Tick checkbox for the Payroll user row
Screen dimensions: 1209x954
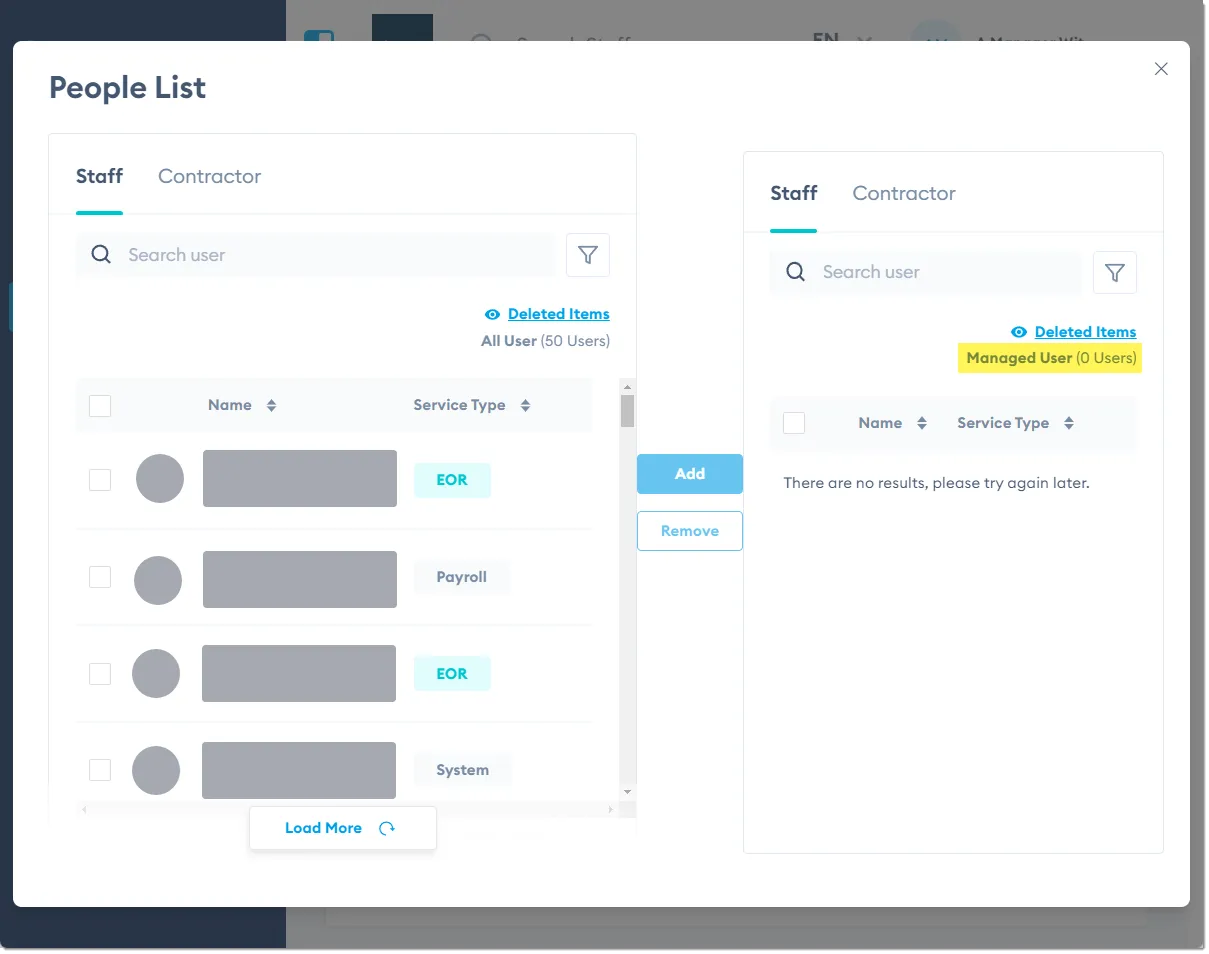(100, 577)
